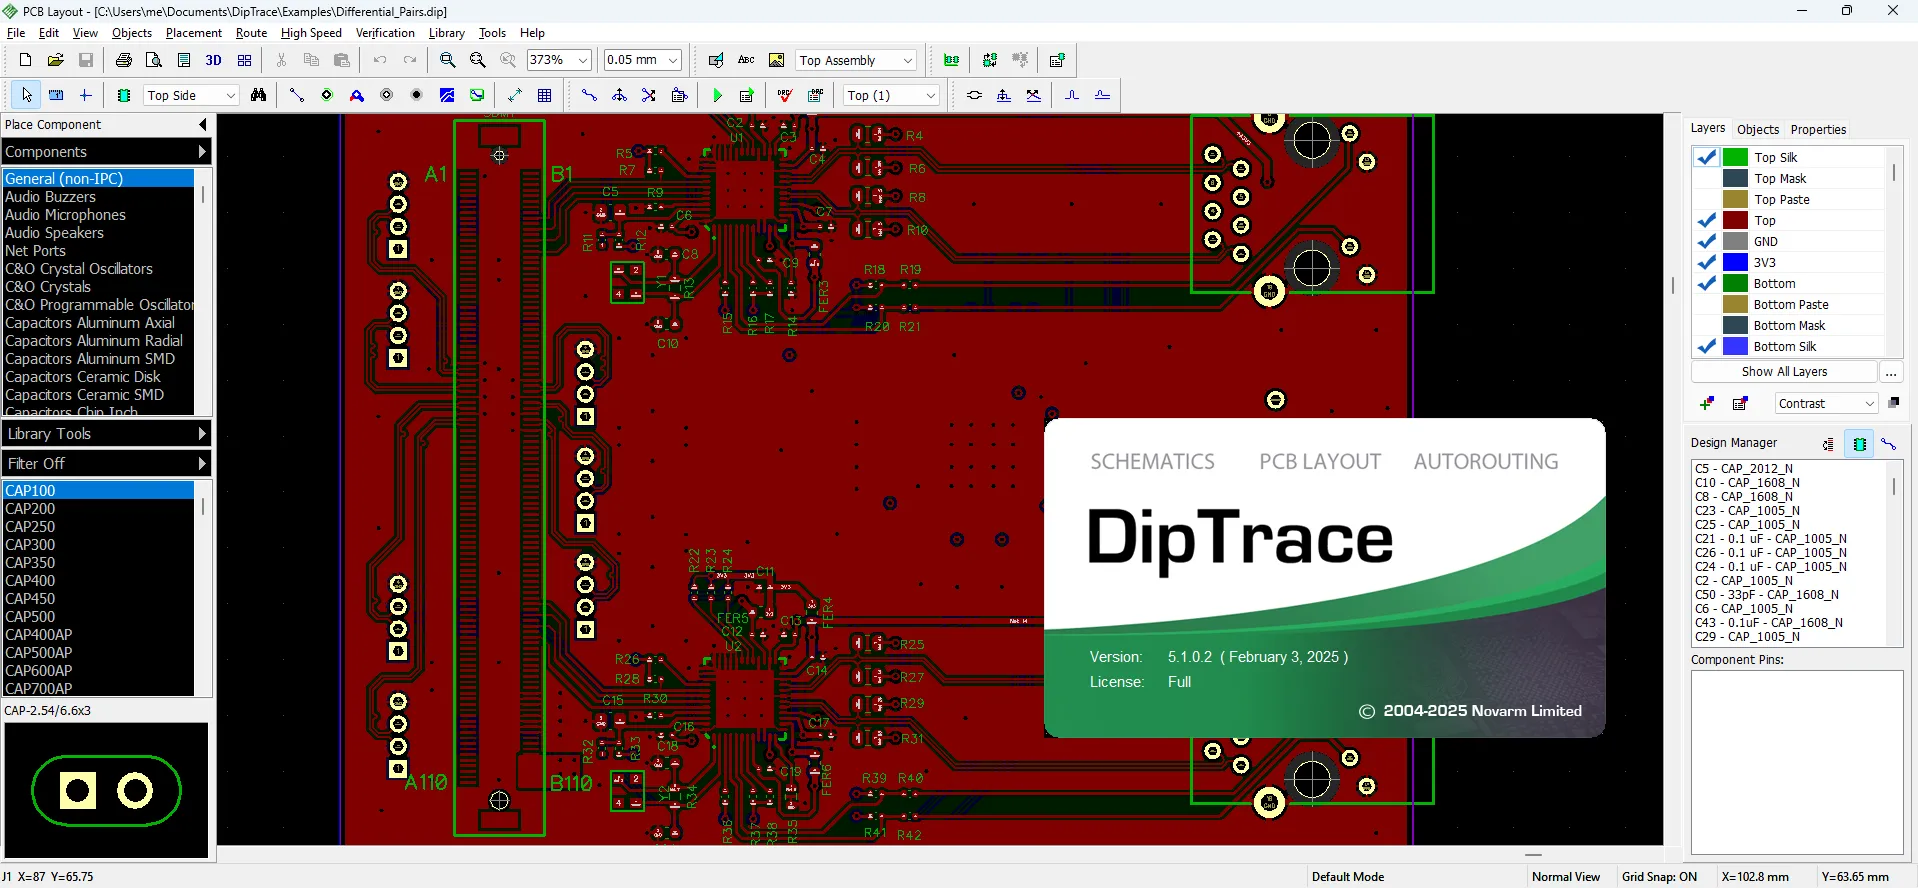Switch to the Objects tab
The height and width of the screenshot is (888, 1918).
tap(1758, 129)
